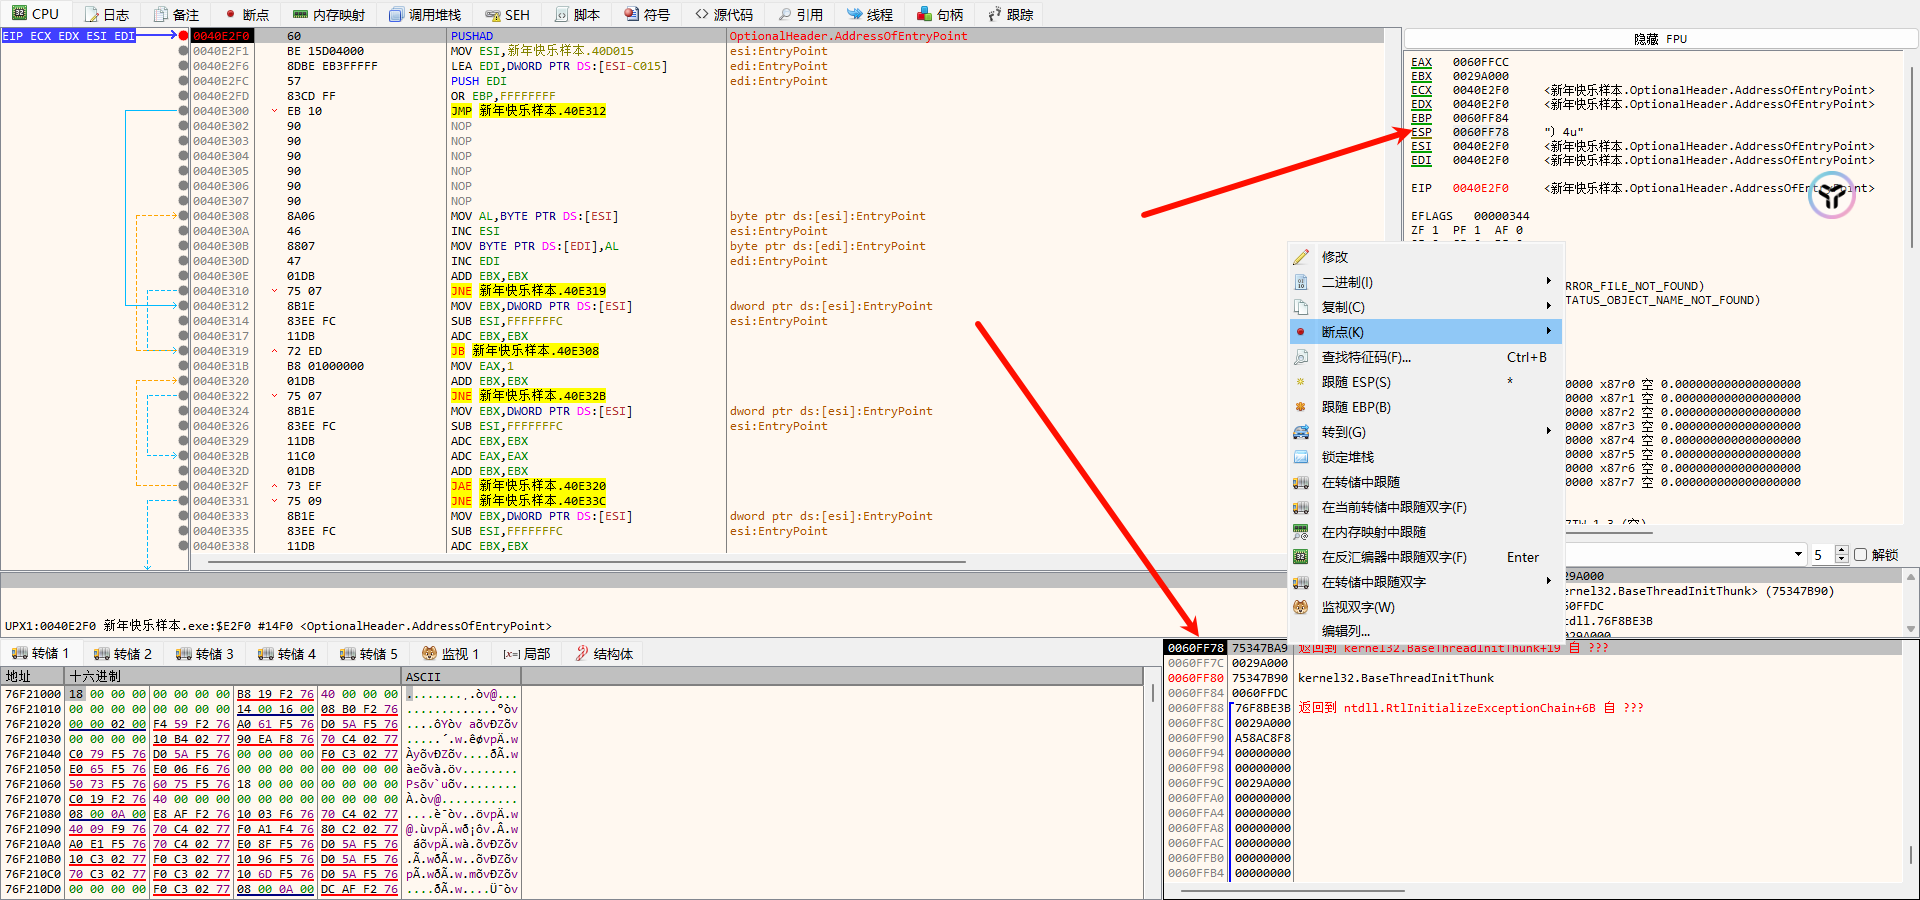Toggle breakpoint bullet at address 0040E312
Screen dimensions: 1920x900
(183, 306)
